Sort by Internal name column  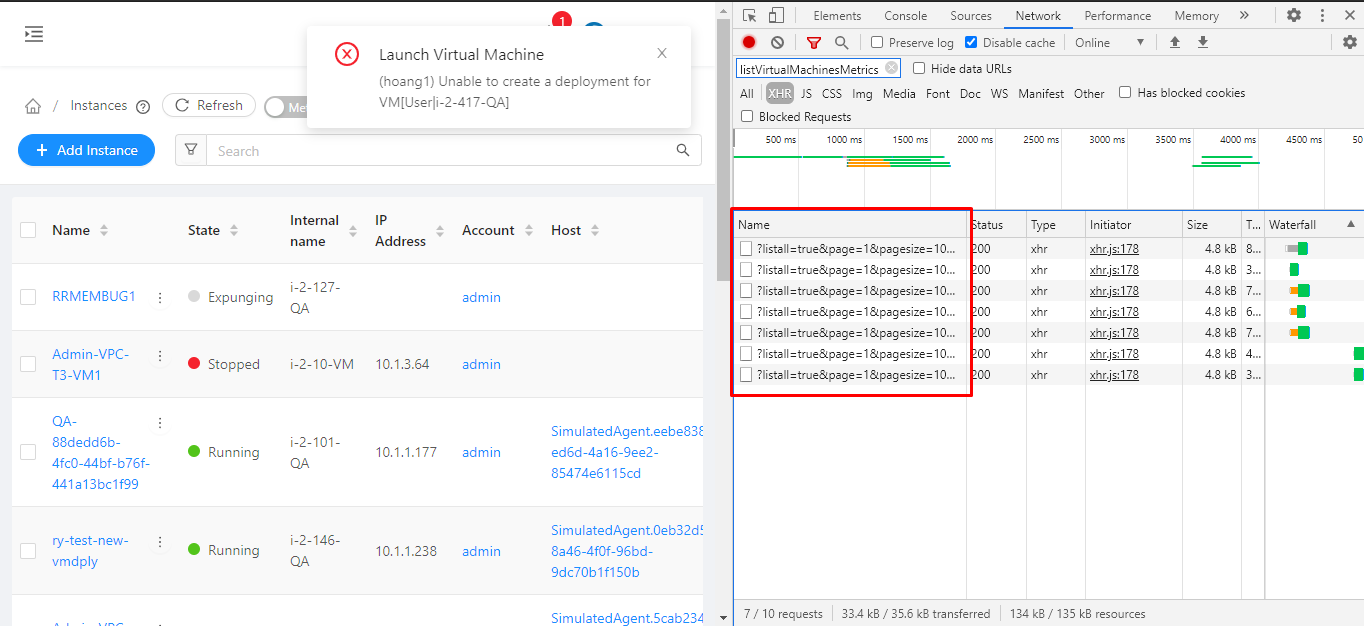[x=323, y=230]
